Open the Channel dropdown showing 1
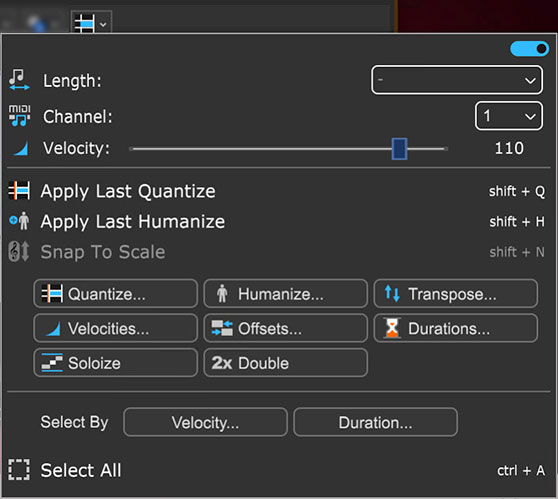 [509, 116]
